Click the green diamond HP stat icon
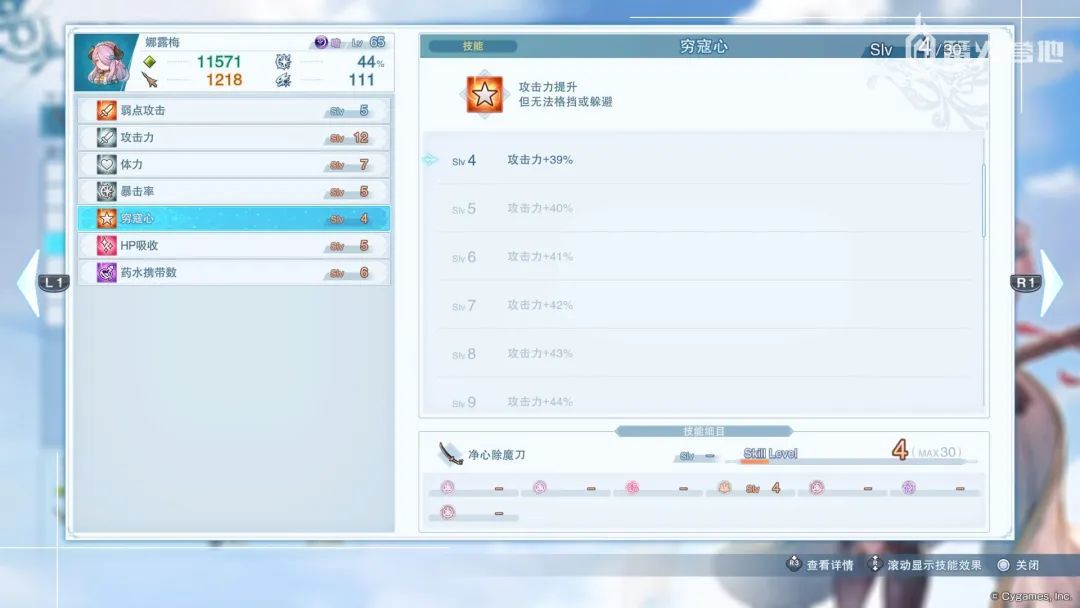The image size is (1080, 608). 149,62
